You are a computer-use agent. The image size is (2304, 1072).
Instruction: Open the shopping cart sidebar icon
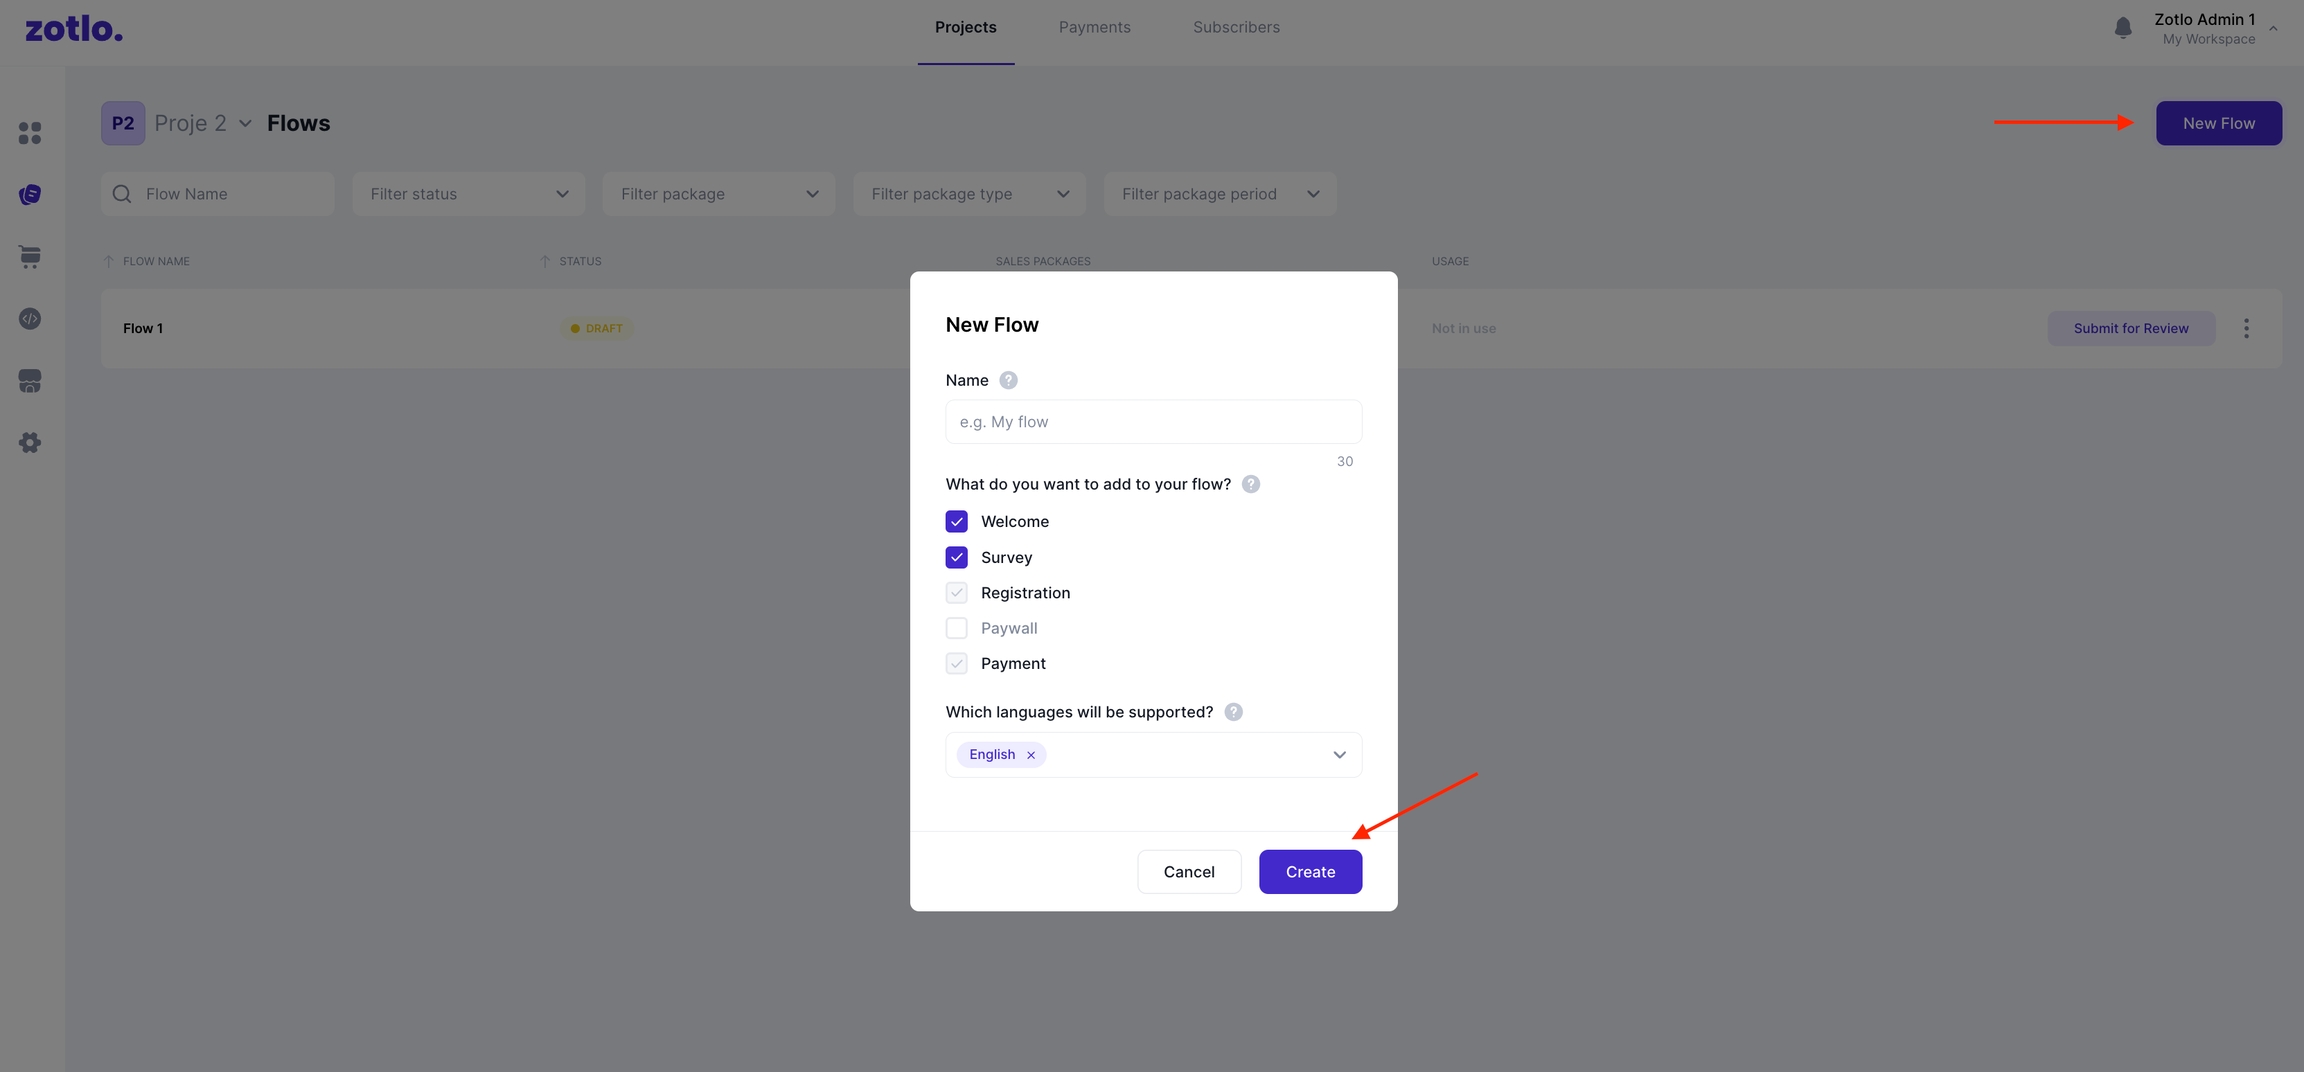tap(30, 257)
